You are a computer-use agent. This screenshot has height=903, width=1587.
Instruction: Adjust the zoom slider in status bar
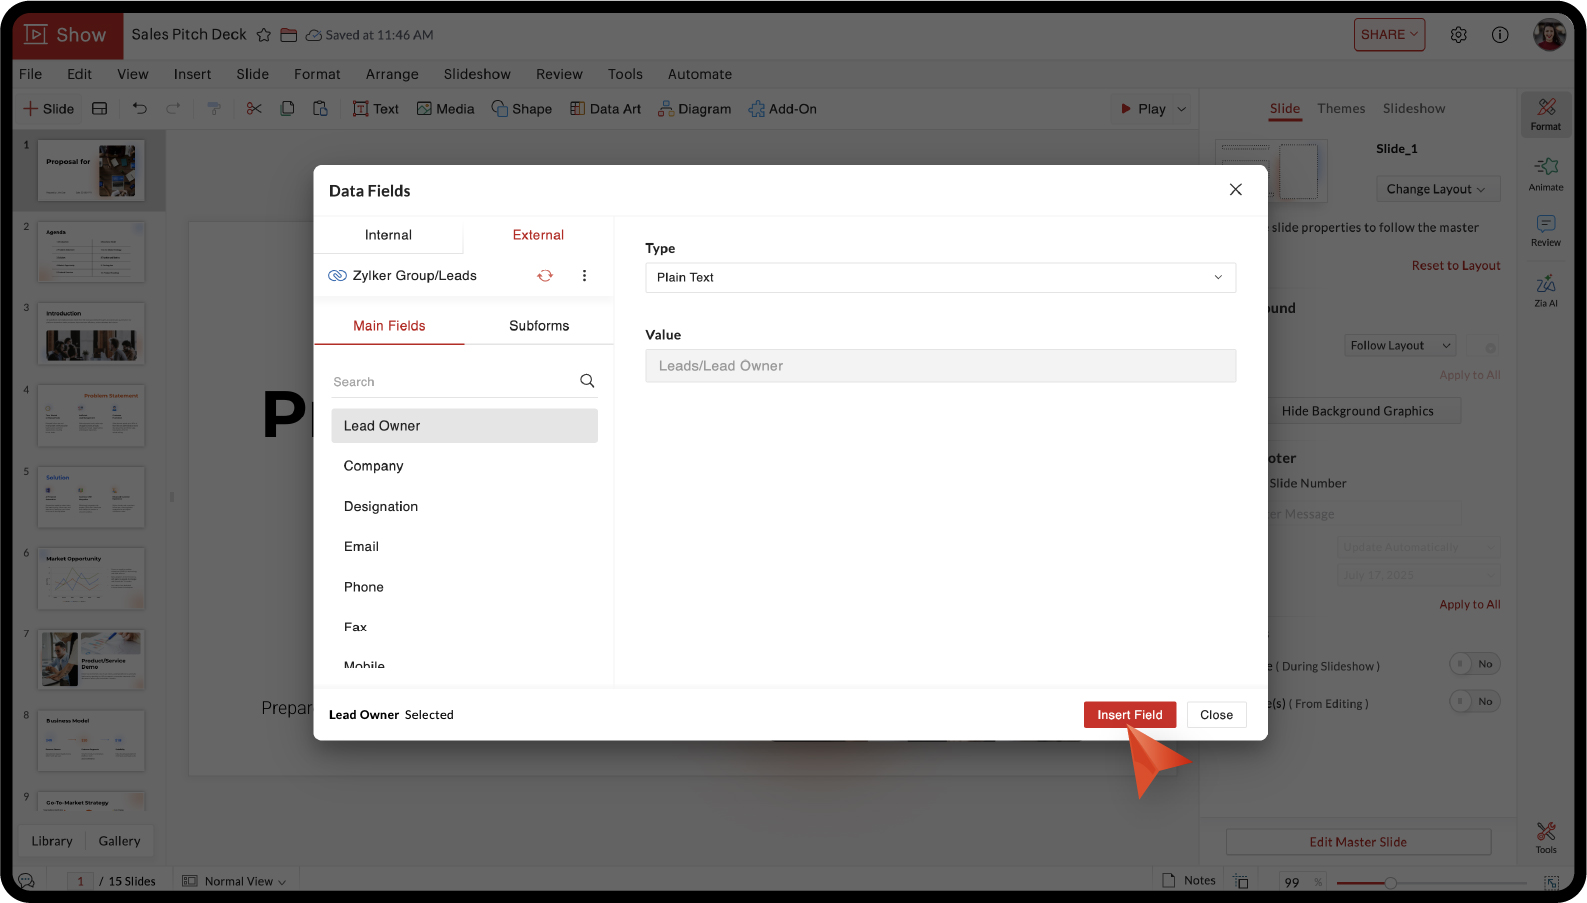(x=1390, y=882)
